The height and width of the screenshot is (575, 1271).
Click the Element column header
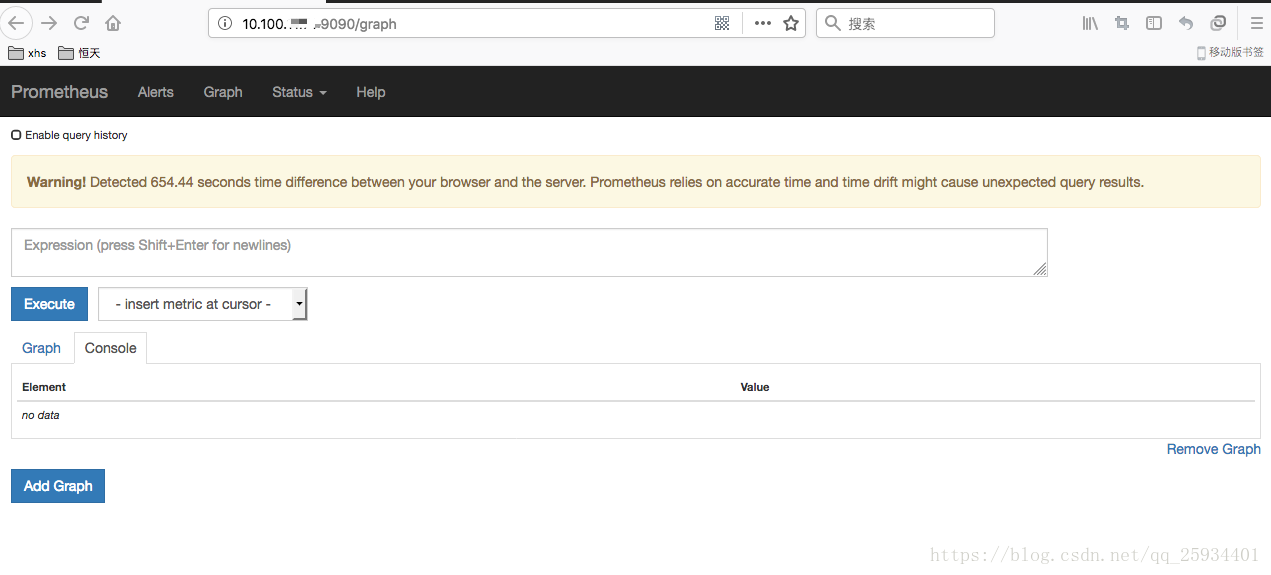click(44, 387)
